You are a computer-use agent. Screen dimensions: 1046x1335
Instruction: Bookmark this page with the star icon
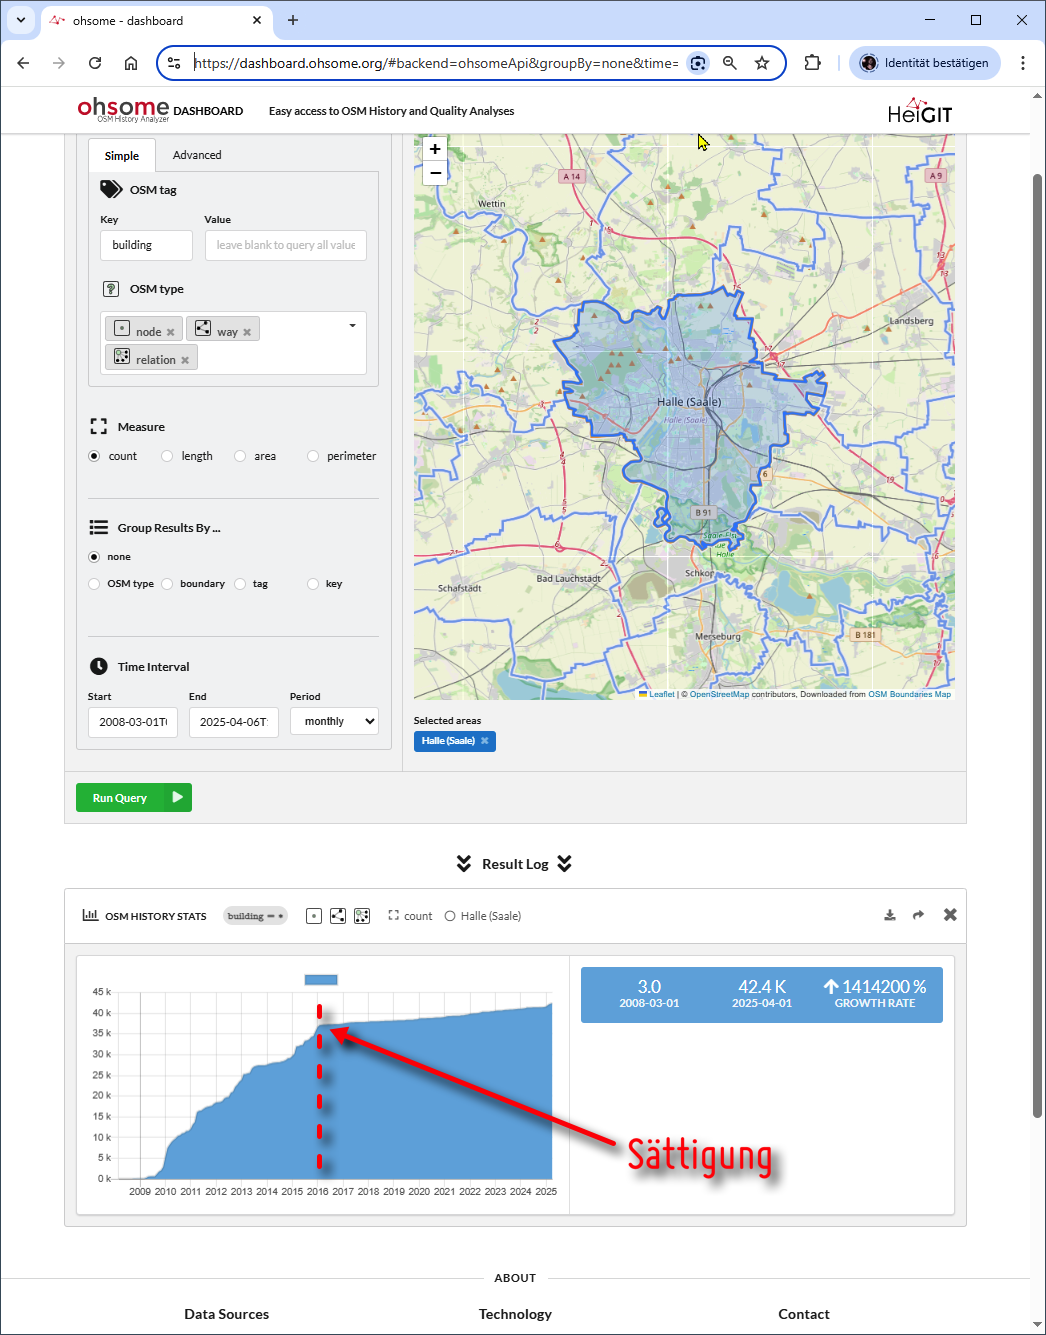762,63
